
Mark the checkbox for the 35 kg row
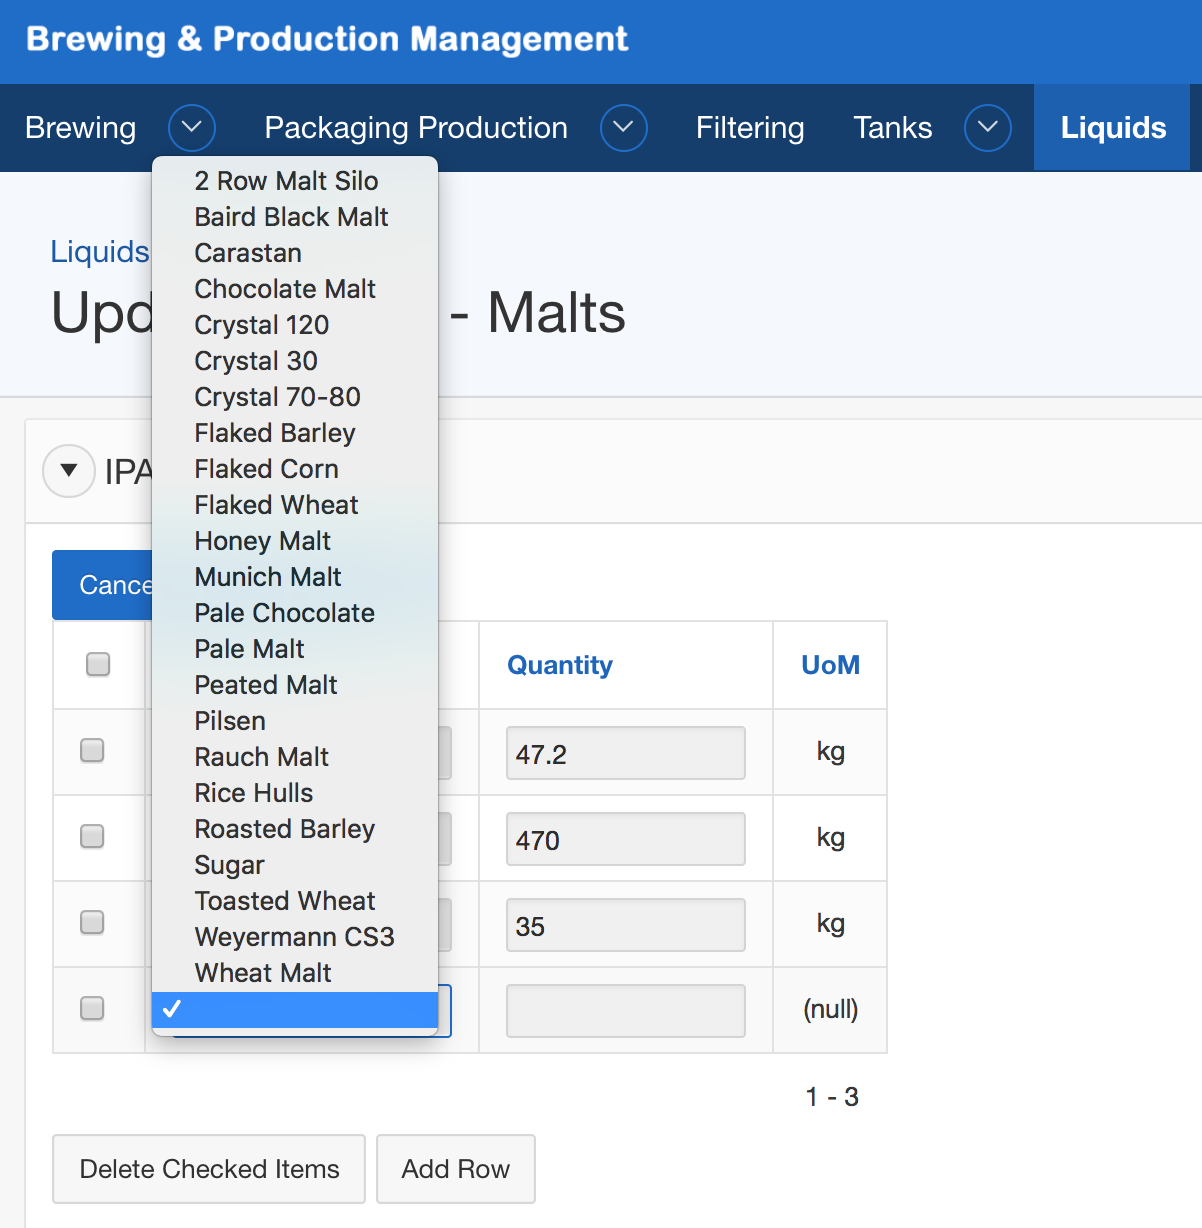tap(92, 922)
